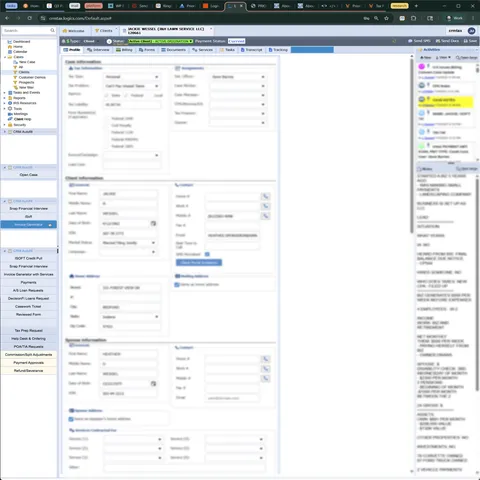480x480 pixels.
Task: Click the search magnifier icon in sidebar
Action: click(52, 30)
